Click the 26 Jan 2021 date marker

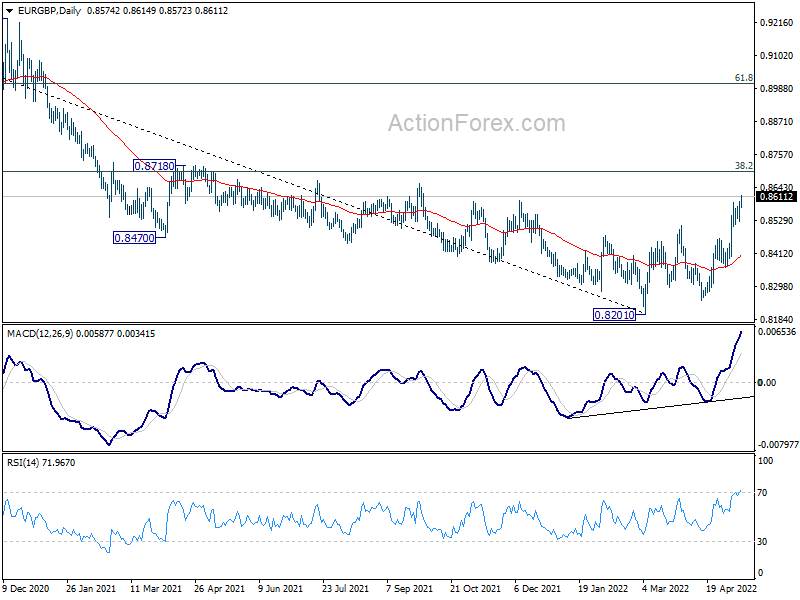tap(93, 591)
